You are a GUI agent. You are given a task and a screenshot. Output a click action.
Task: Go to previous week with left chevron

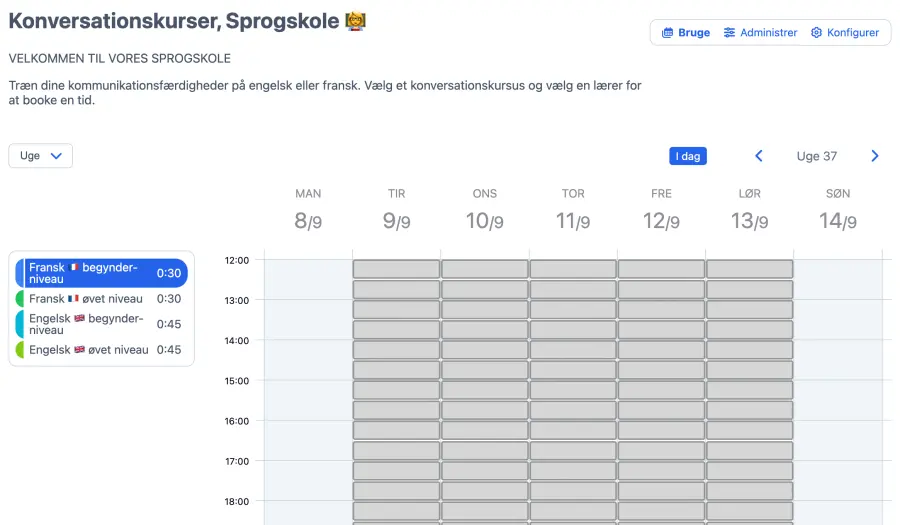(x=758, y=156)
